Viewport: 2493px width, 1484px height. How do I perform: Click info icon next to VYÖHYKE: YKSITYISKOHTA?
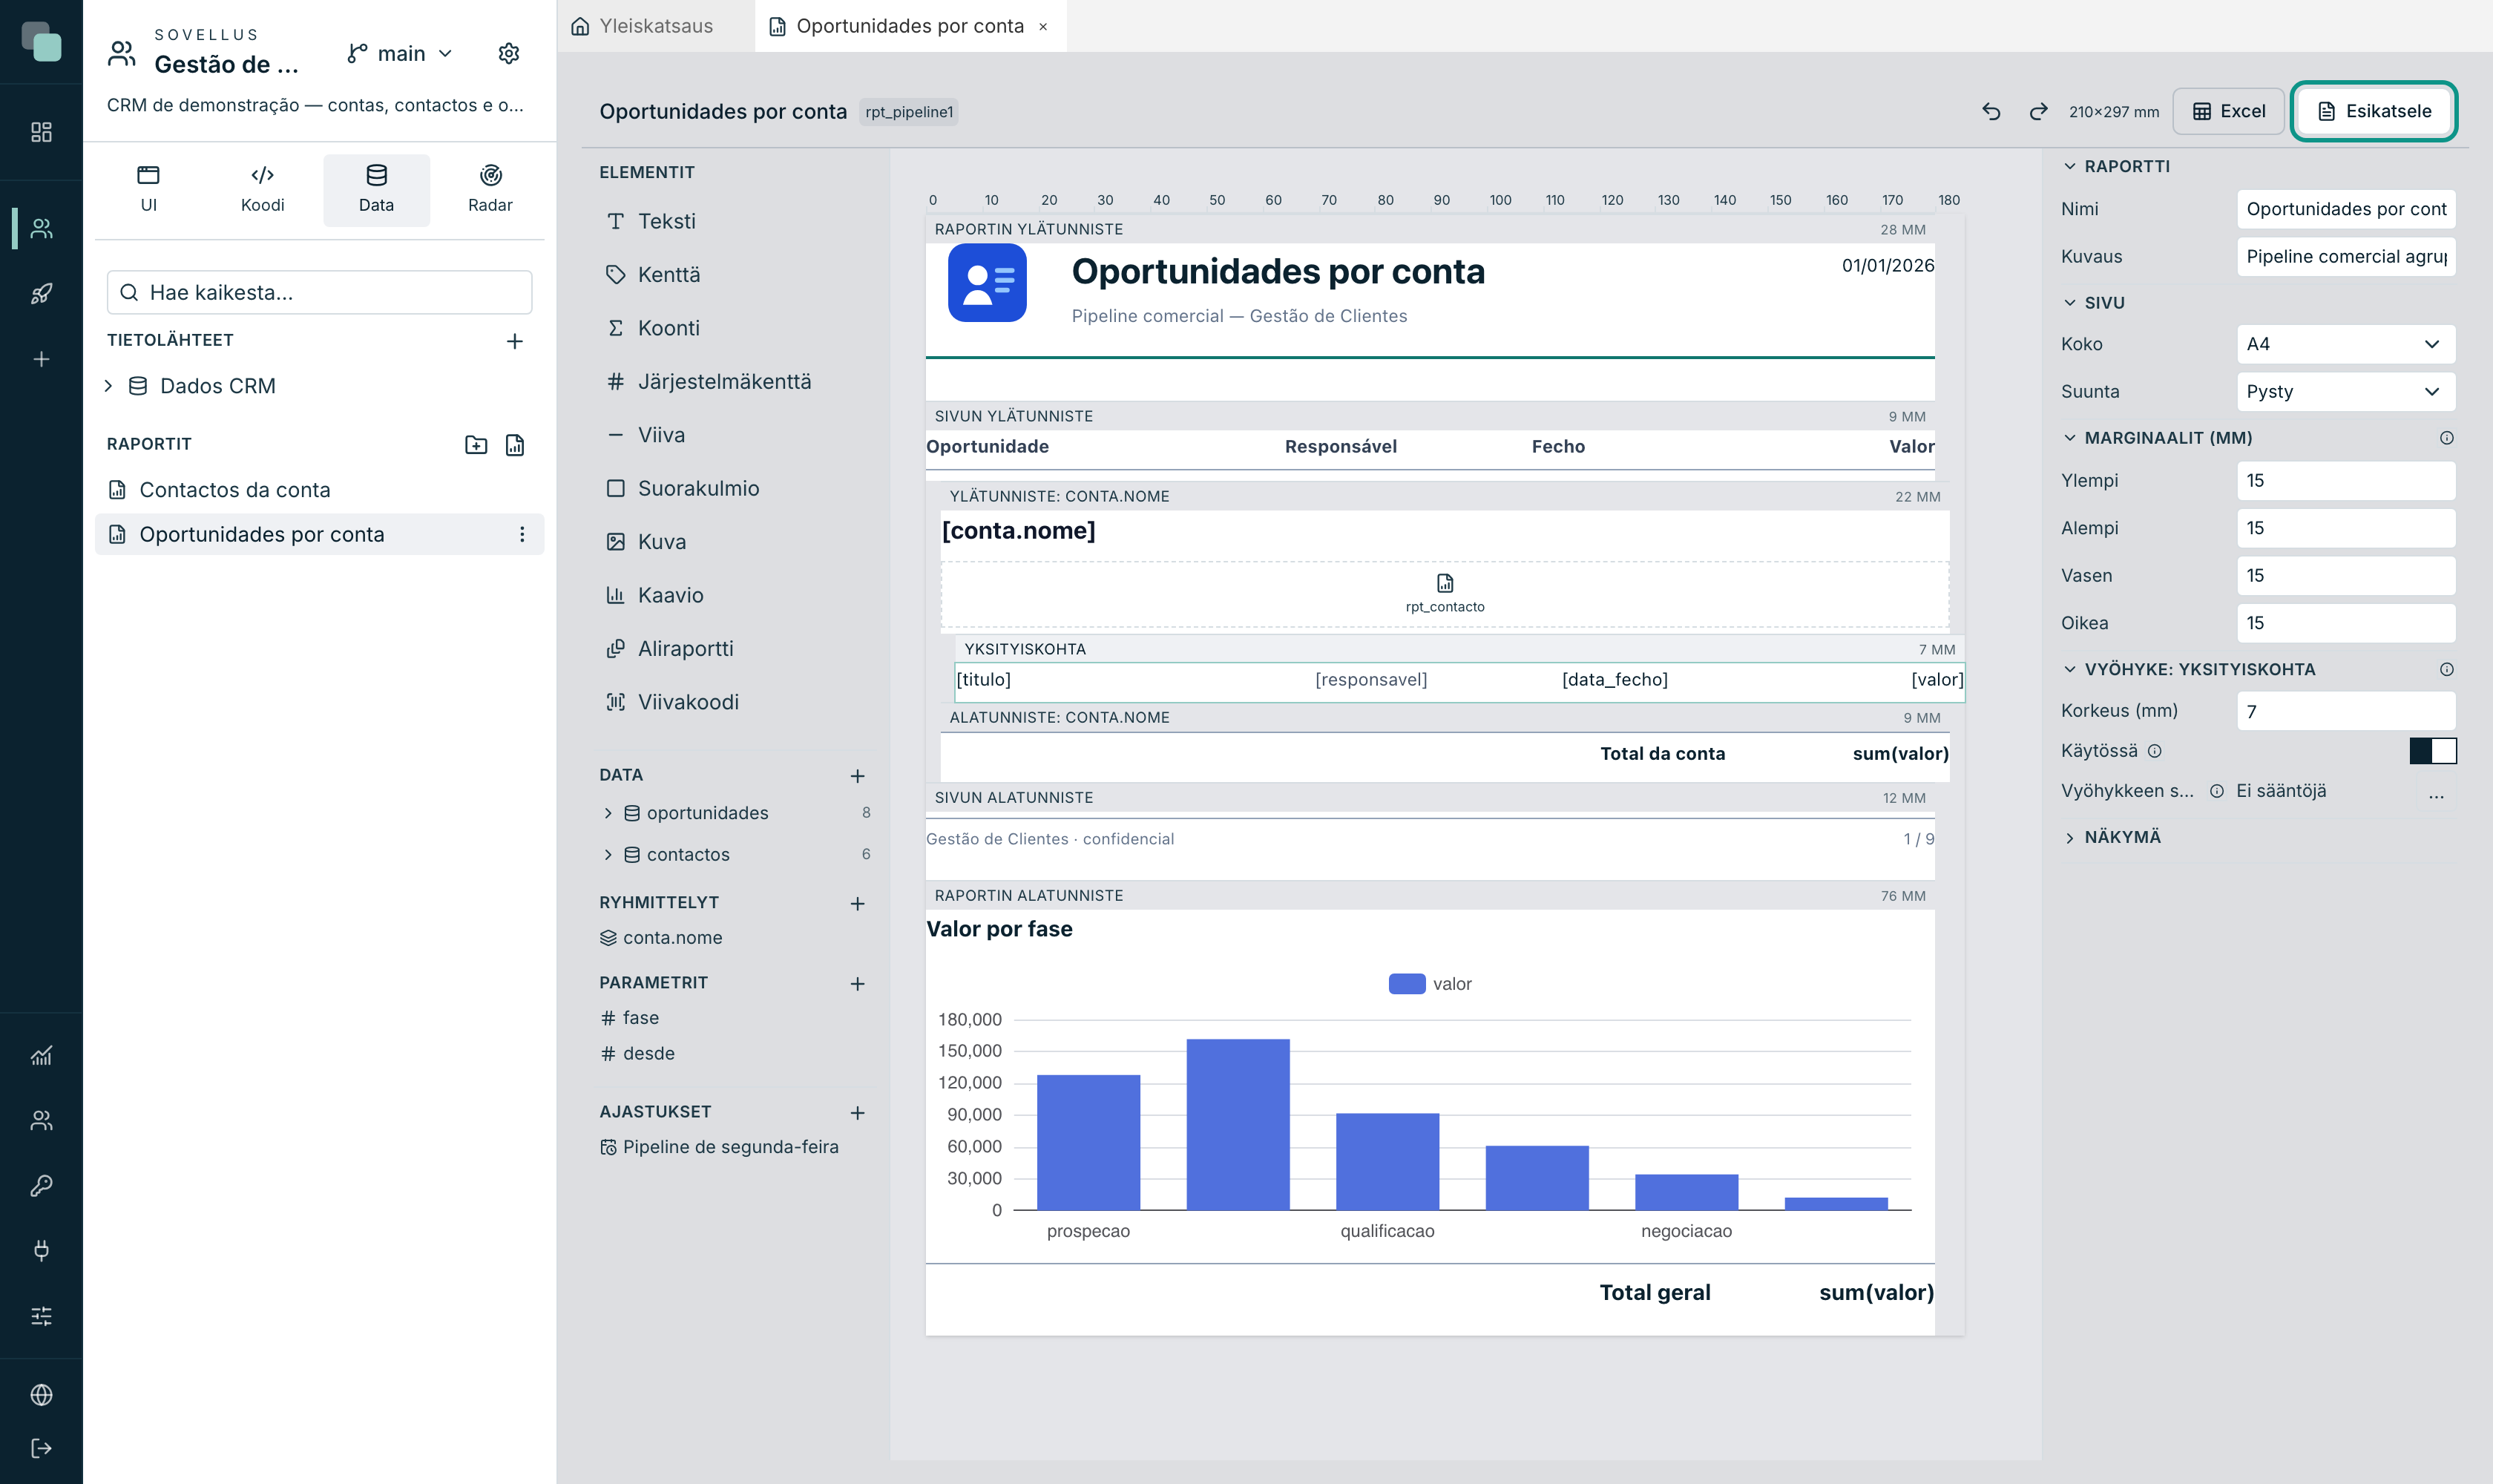coord(2446,669)
